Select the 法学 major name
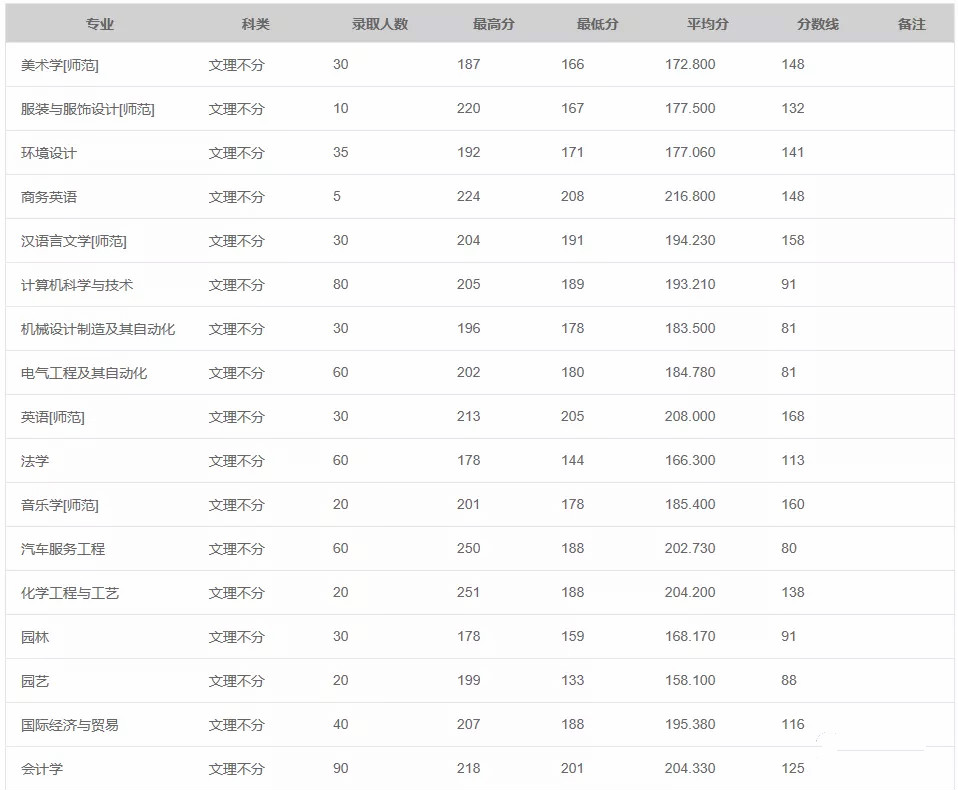The image size is (958, 790). [x=35, y=461]
